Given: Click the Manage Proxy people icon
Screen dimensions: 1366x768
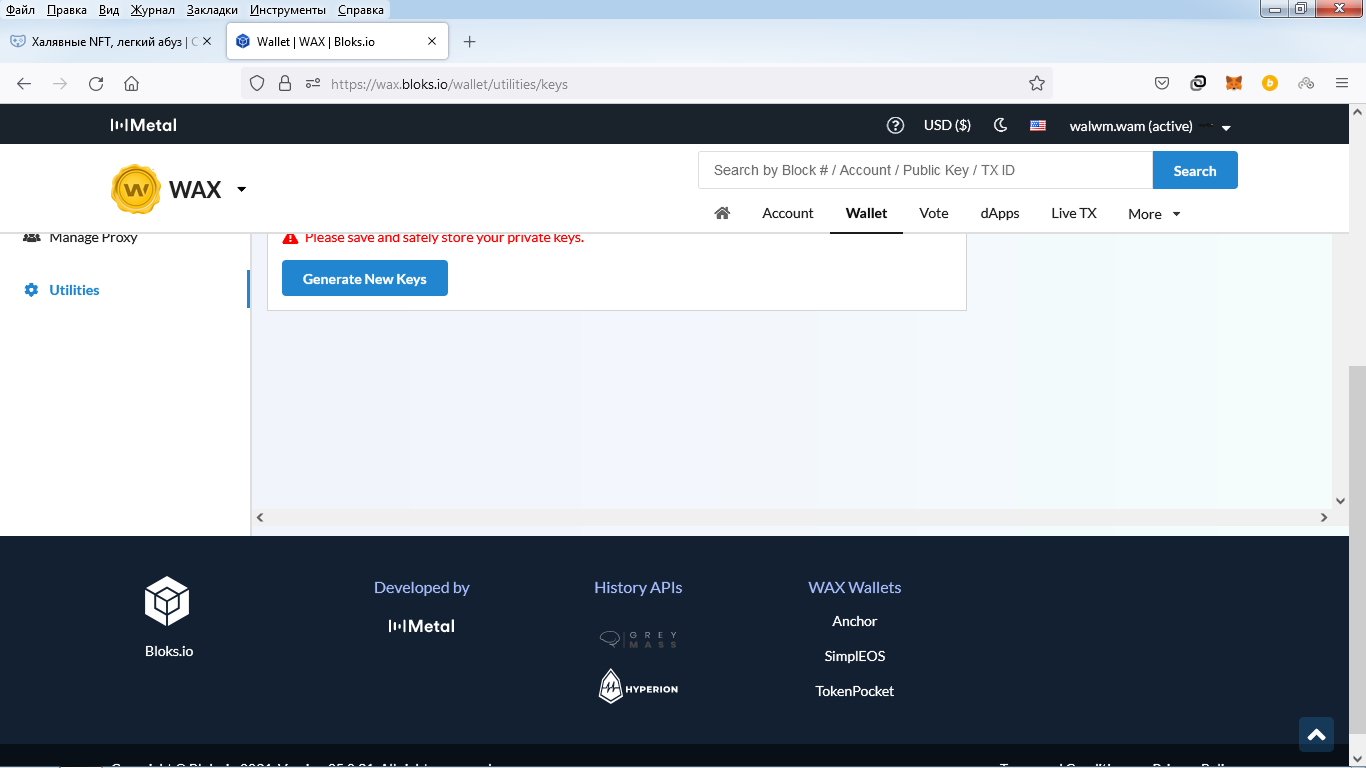Looking at the screenshot, I should click(x=31, y=237).
